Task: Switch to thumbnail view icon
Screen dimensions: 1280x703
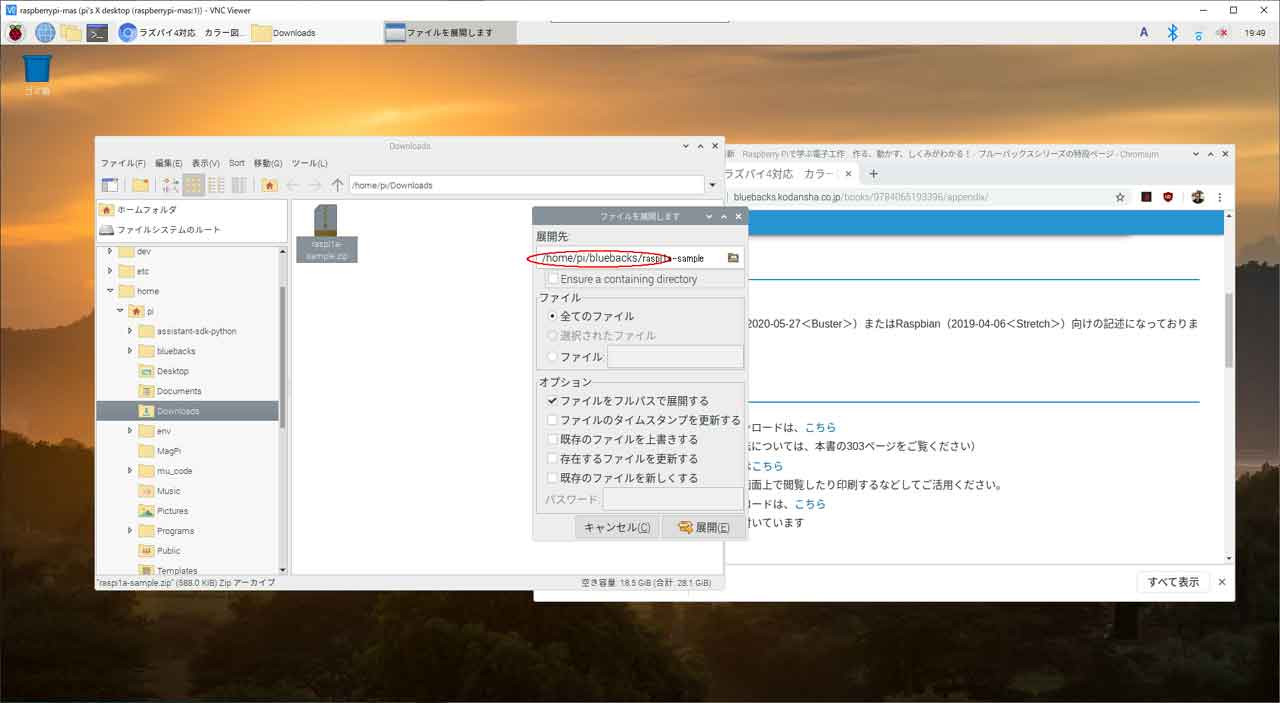Action: (170, 185)
